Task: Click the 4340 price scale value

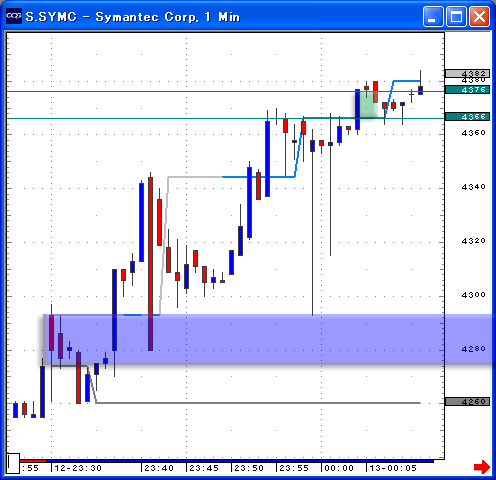Action: [x=473, y=187]
